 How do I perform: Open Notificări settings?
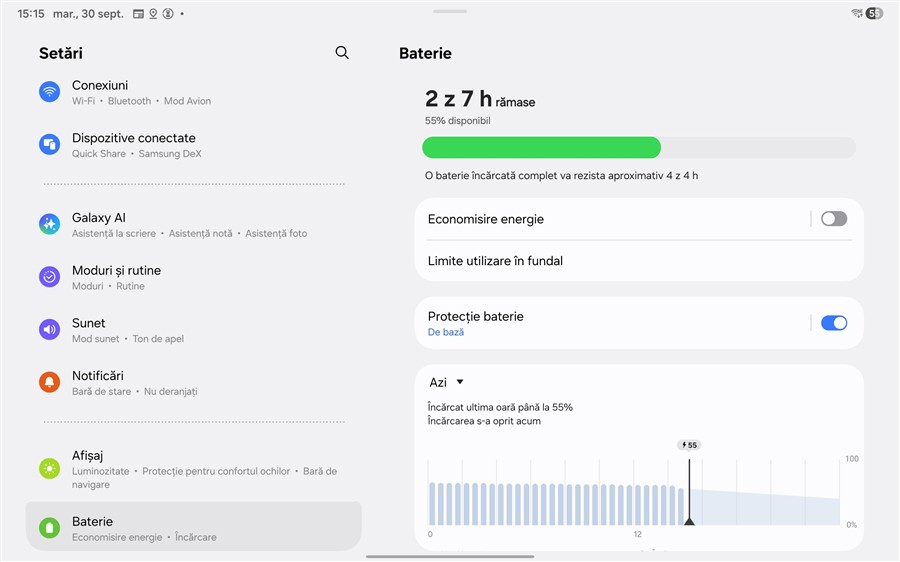point(193,382)
